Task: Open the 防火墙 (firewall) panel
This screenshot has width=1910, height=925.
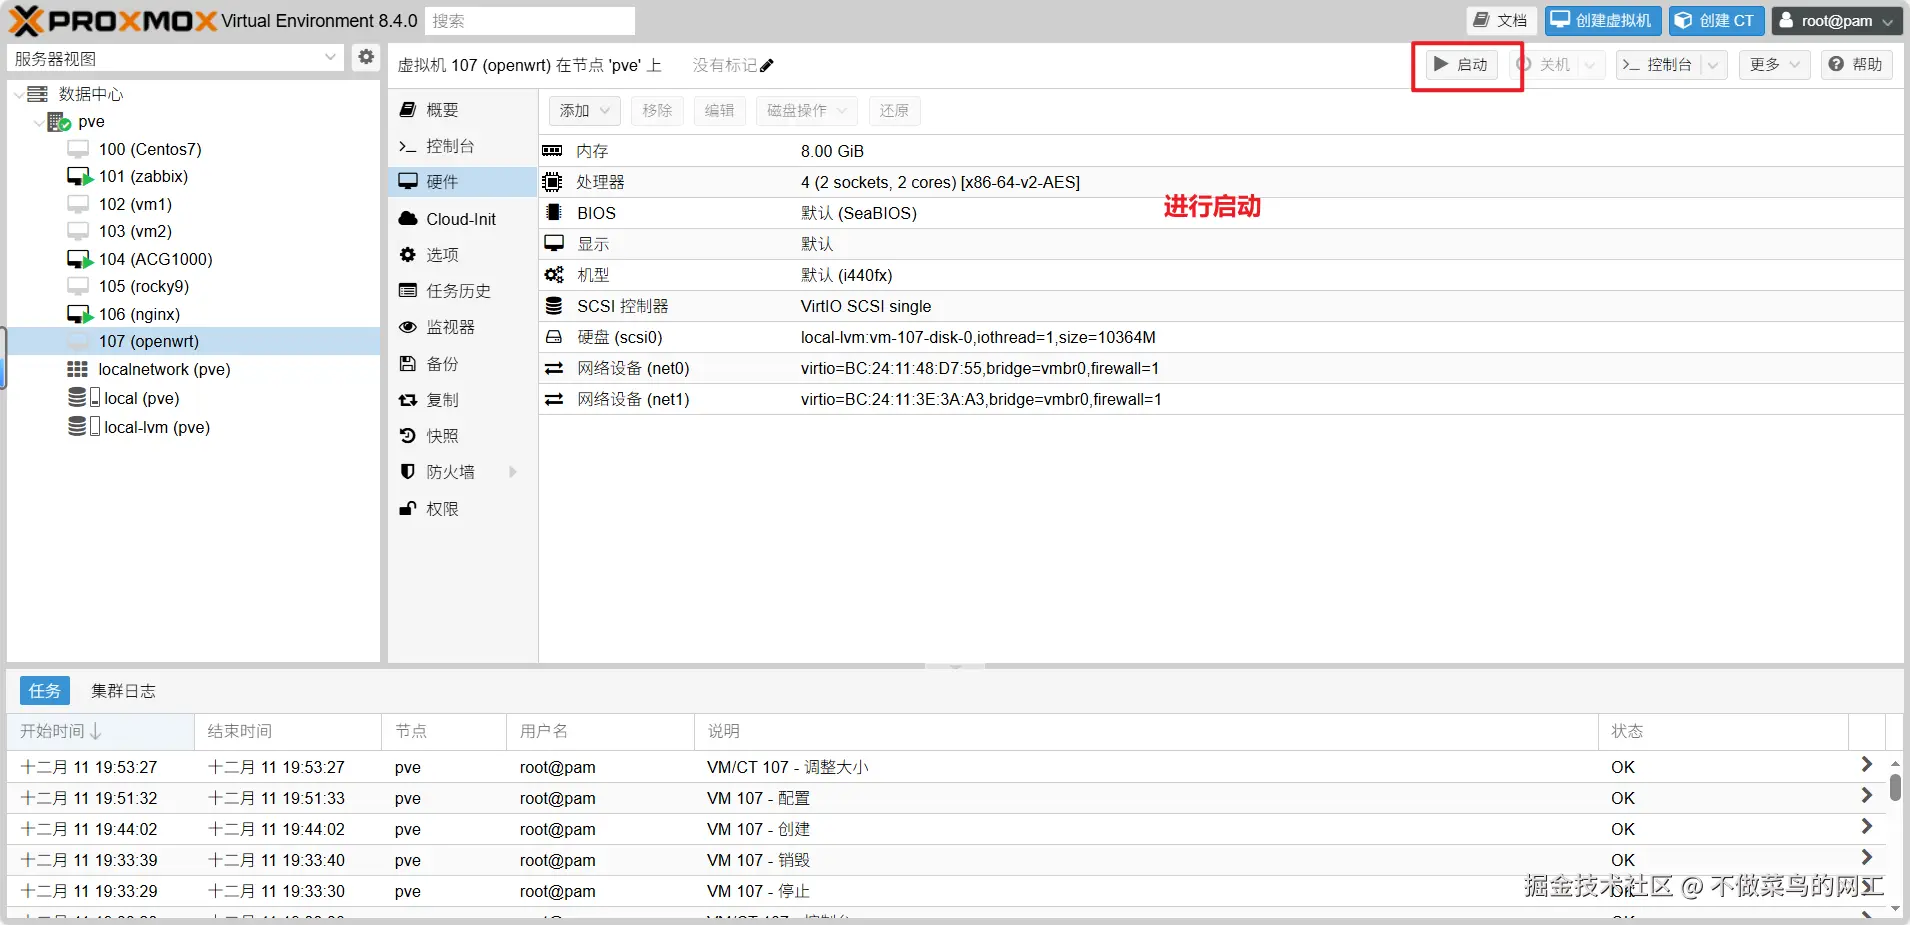Action: (x=452, y=471)
